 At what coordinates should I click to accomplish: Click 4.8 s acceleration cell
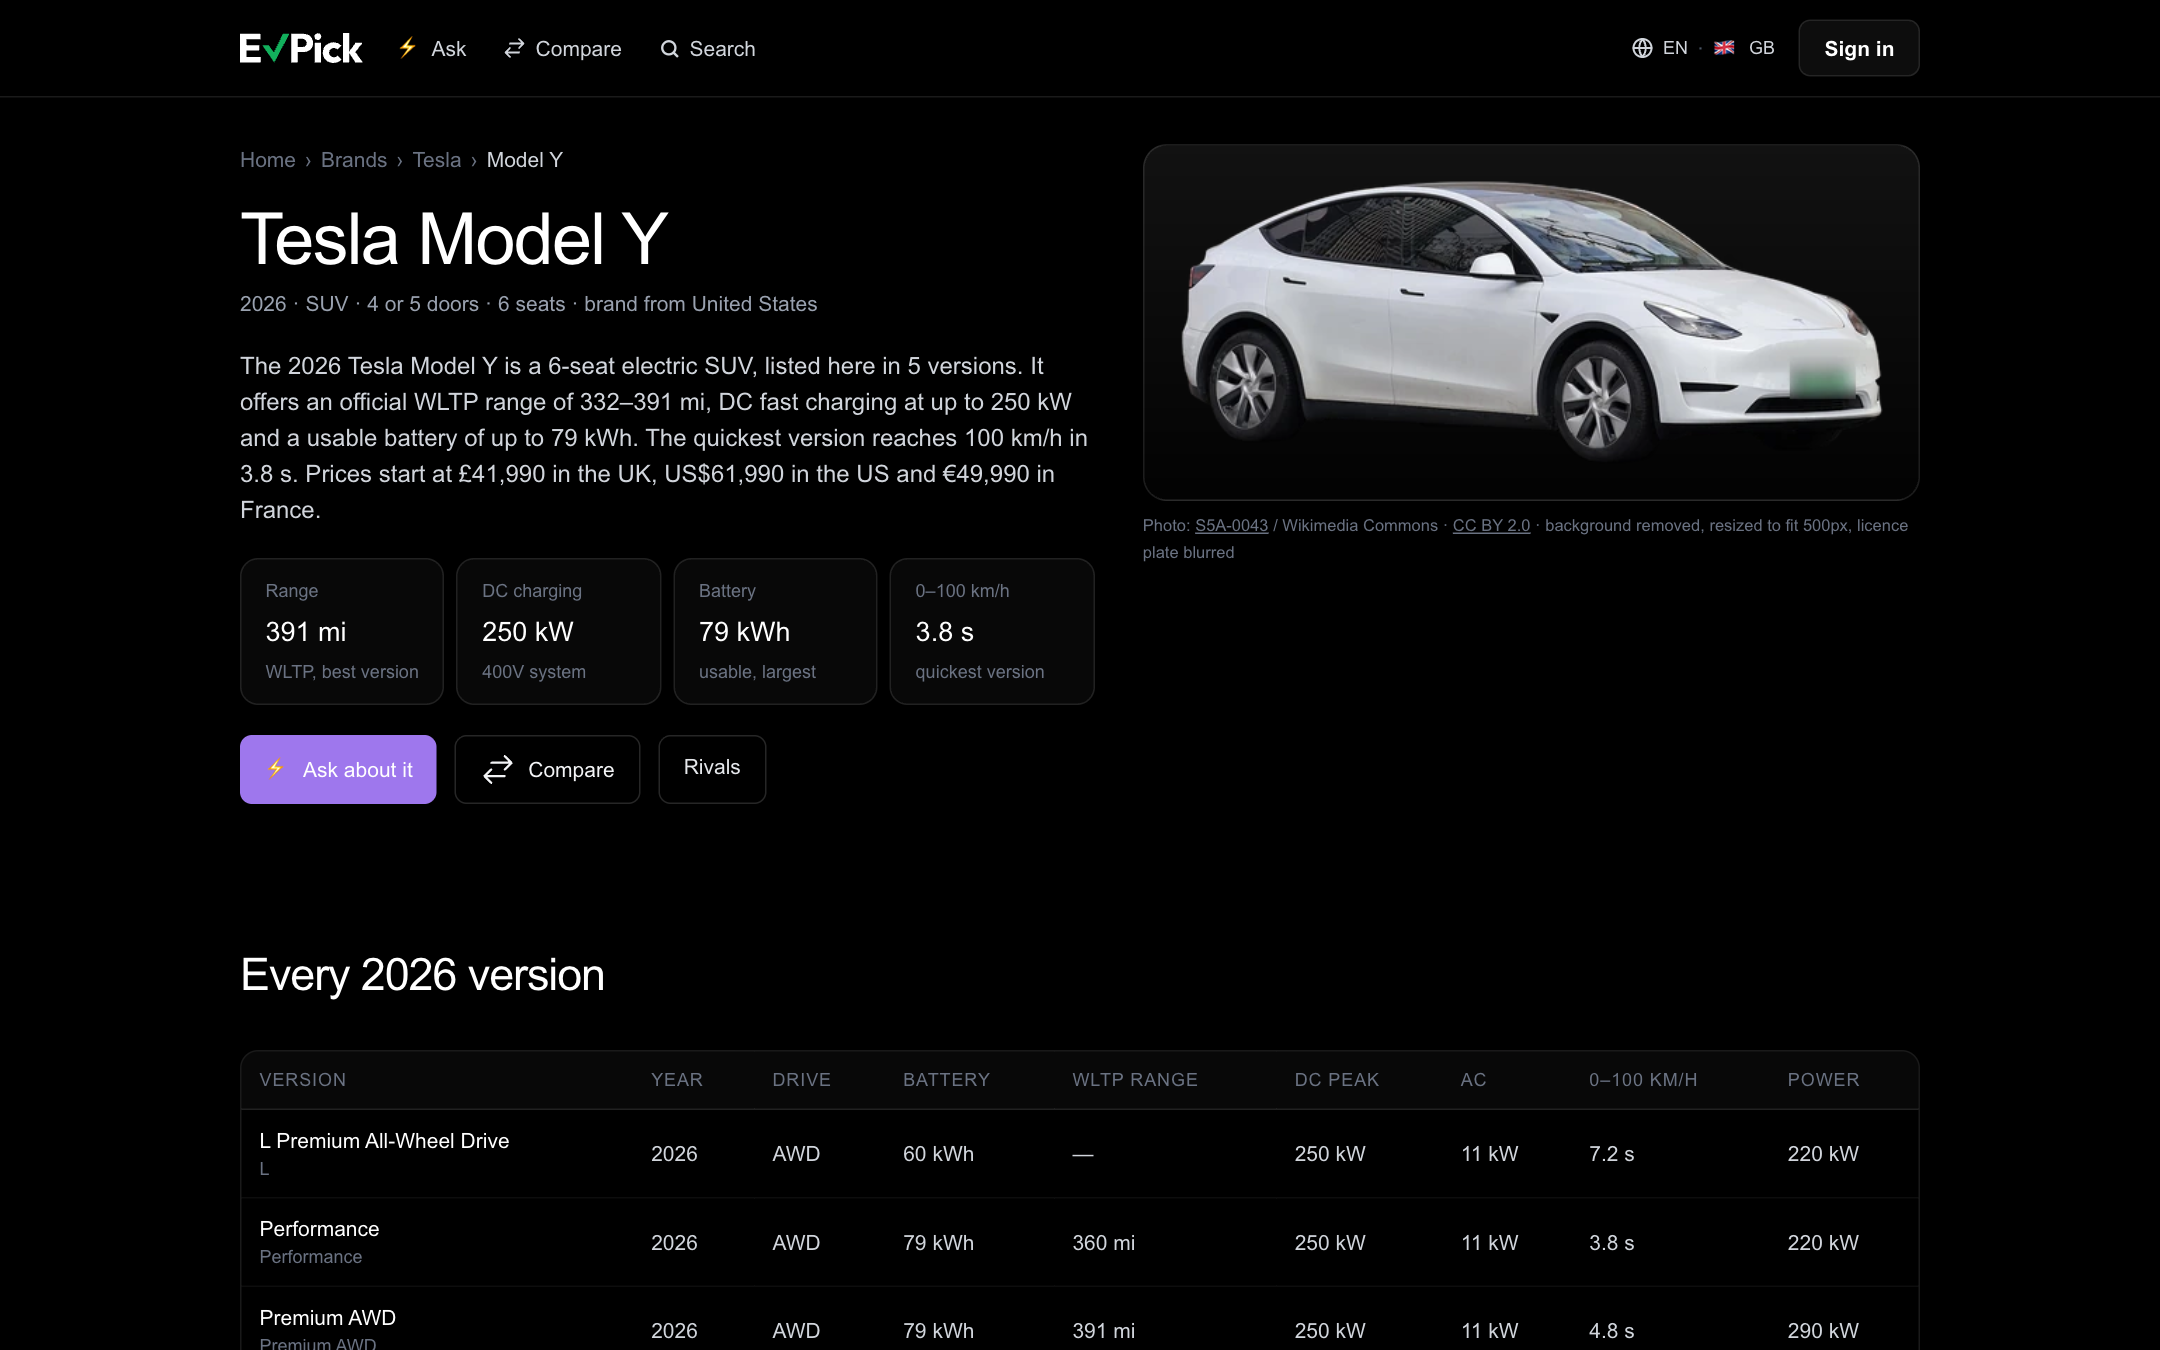click(1611, 1331)
